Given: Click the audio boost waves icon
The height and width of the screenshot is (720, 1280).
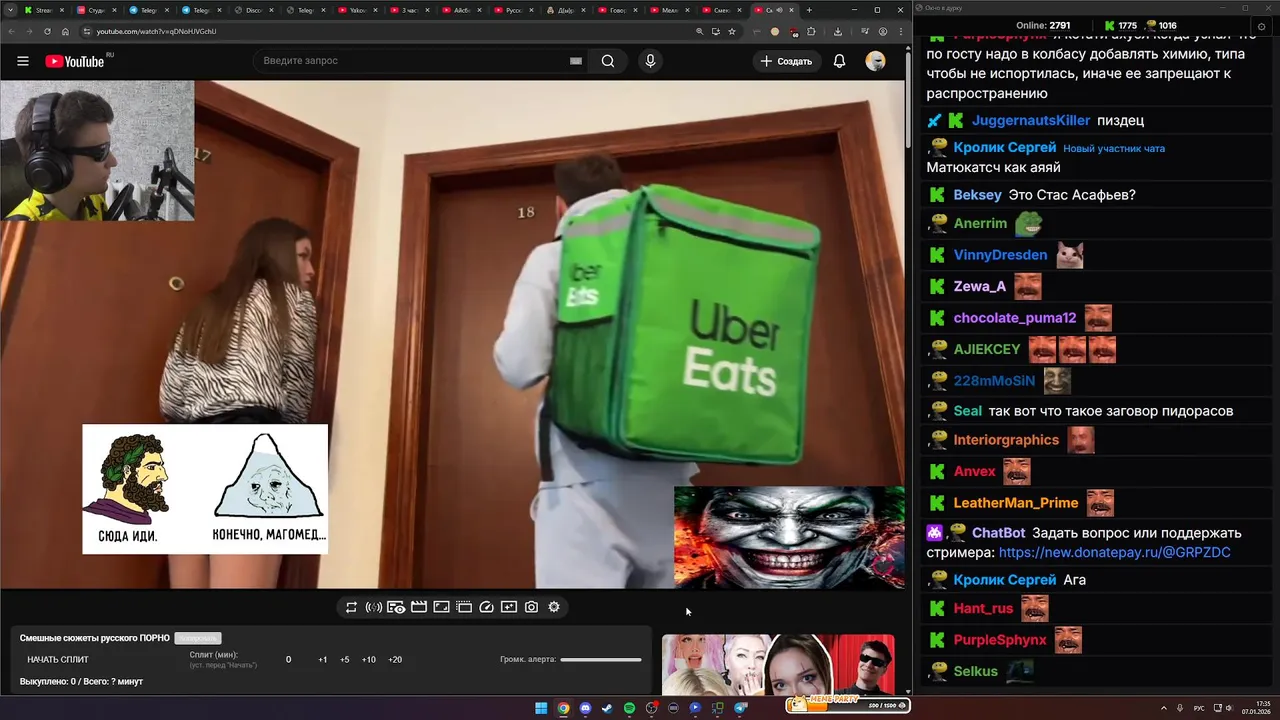Looking at the screenshot, I should point(373,607).
